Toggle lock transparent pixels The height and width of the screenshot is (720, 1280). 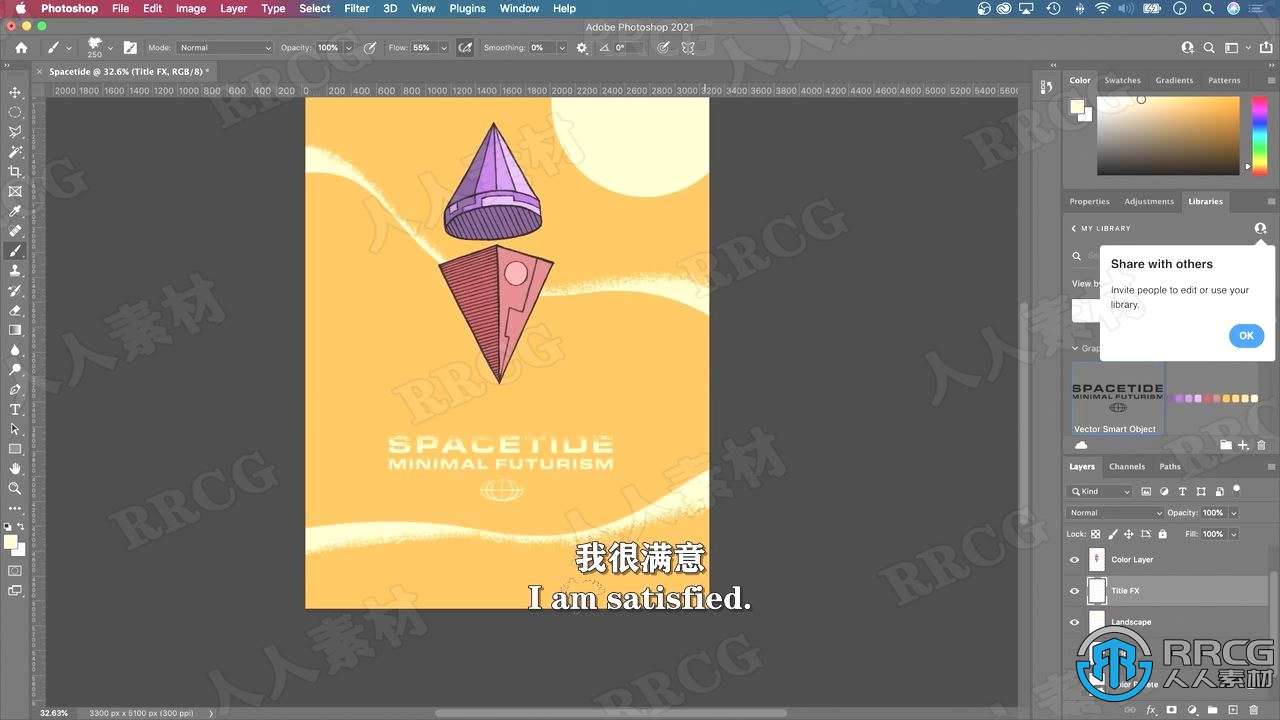pos(1095,534)
